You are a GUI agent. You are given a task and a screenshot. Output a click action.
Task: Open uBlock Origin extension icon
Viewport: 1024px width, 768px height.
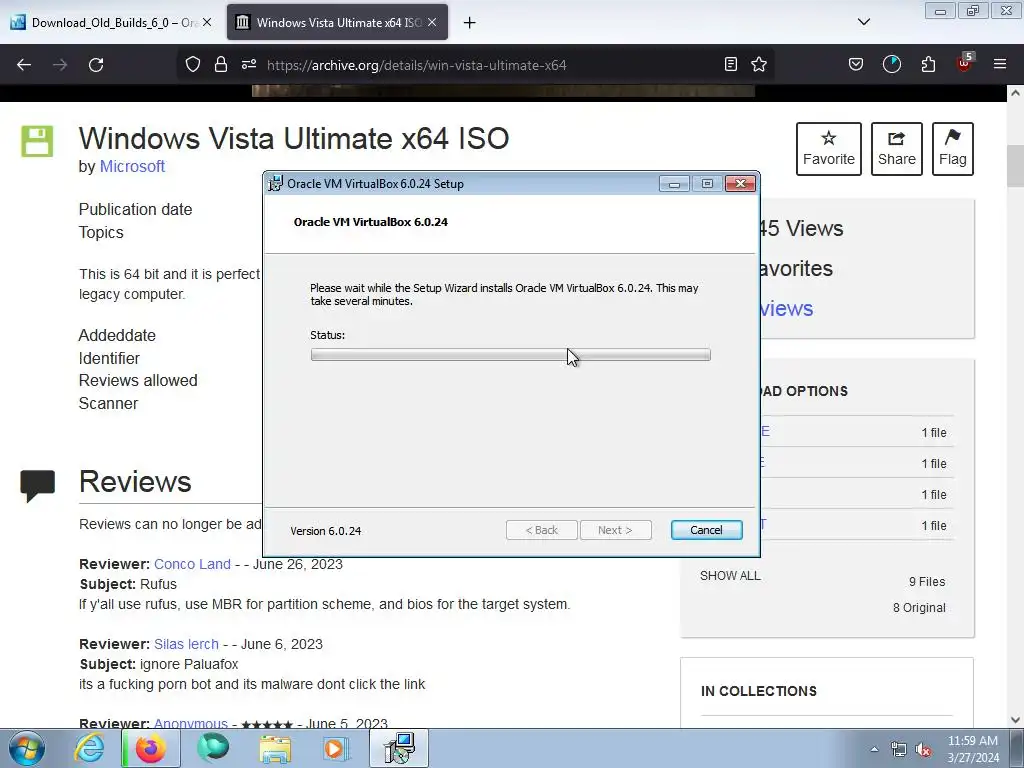click(x=965, y=63)
